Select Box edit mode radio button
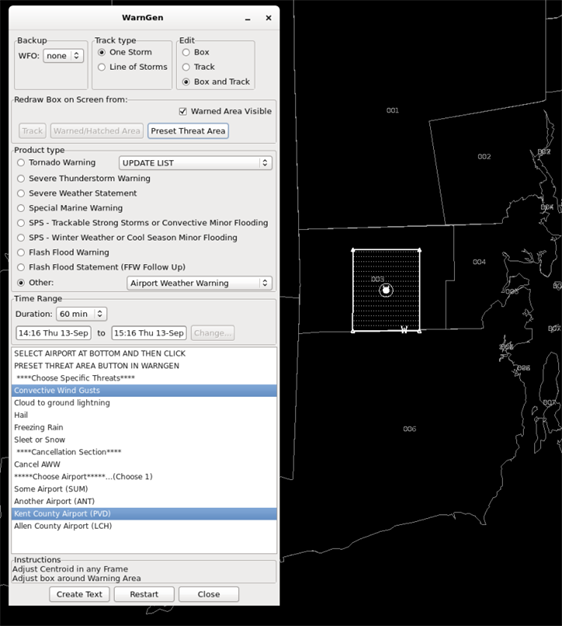The image size is (562, 626). coord(186,52)
